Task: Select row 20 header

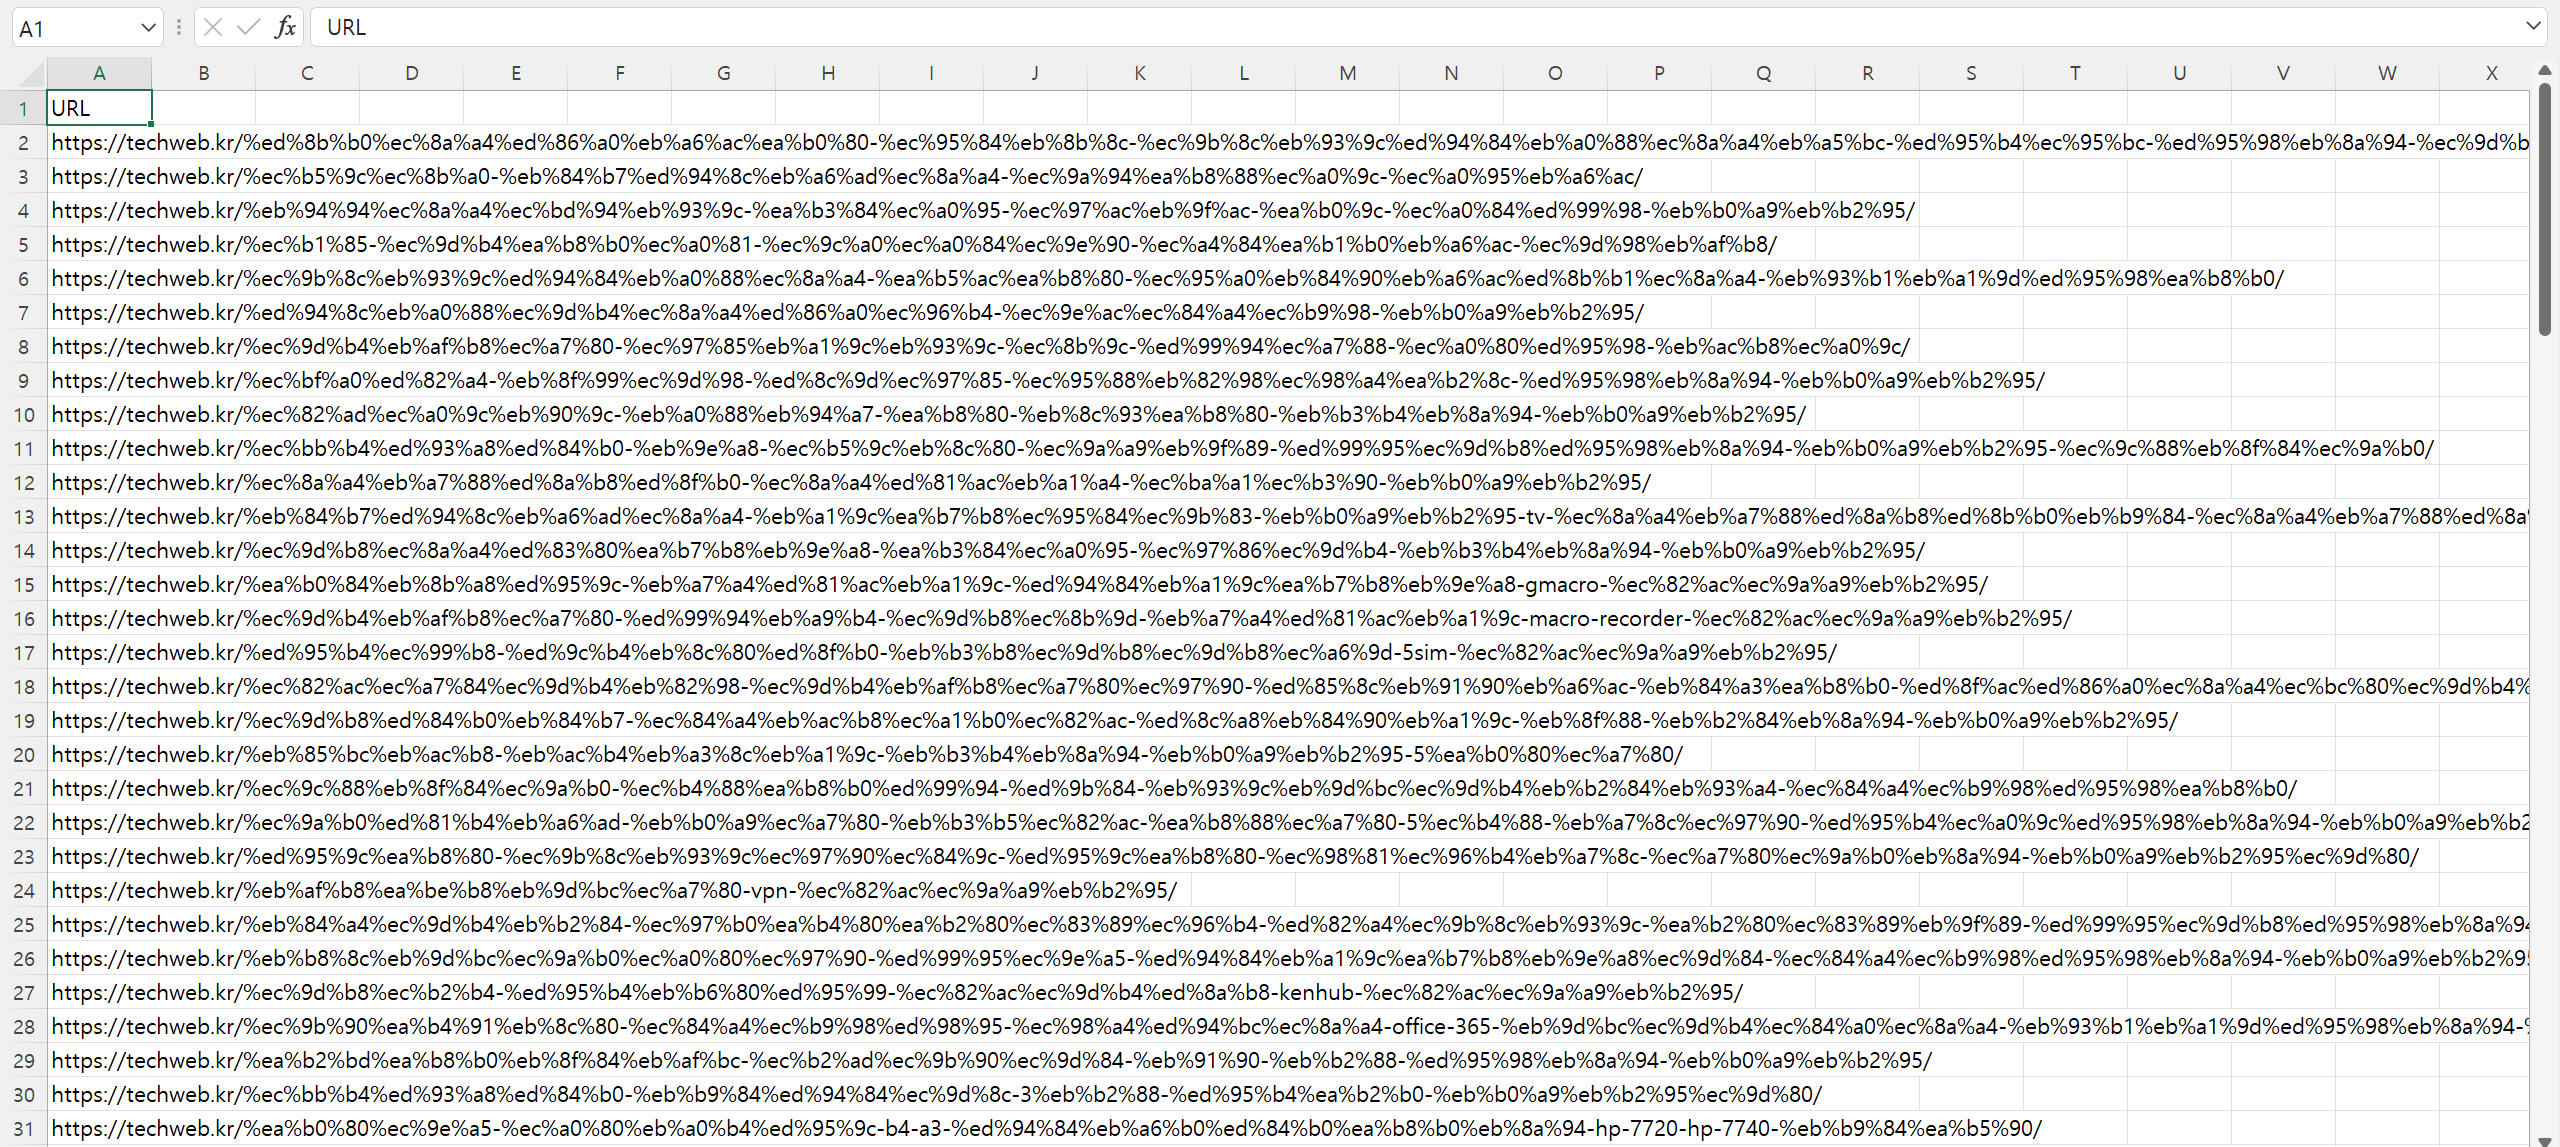Action: (23, 754)
